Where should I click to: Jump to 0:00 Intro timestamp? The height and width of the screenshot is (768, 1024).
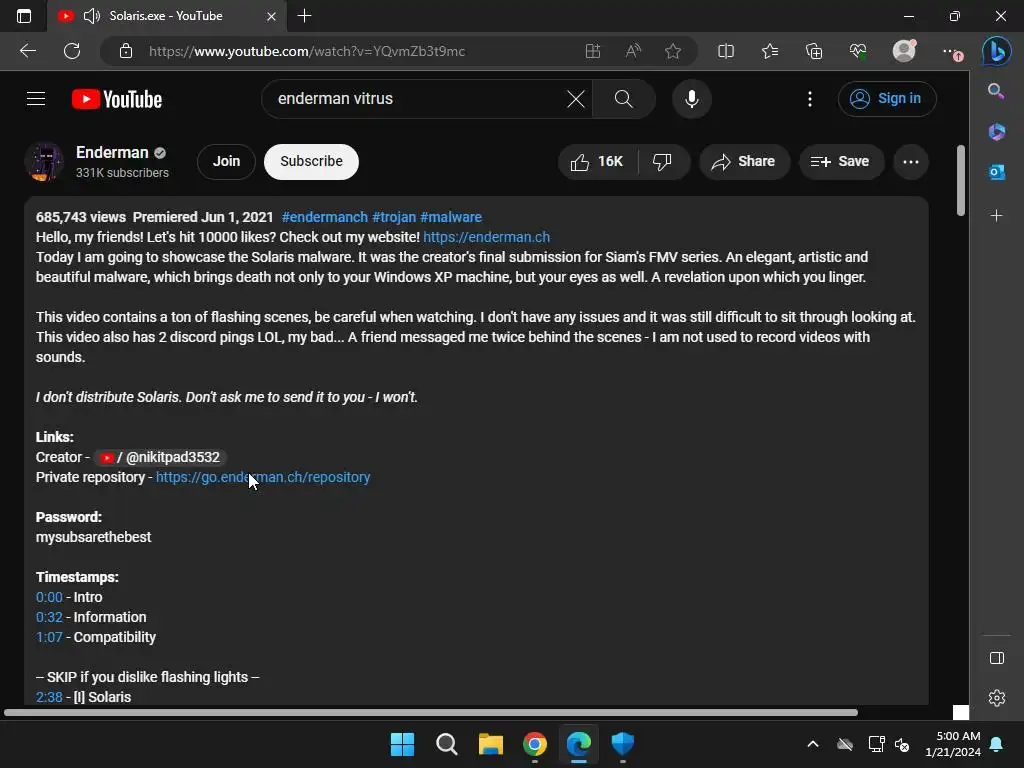click(x=49, y=597)
